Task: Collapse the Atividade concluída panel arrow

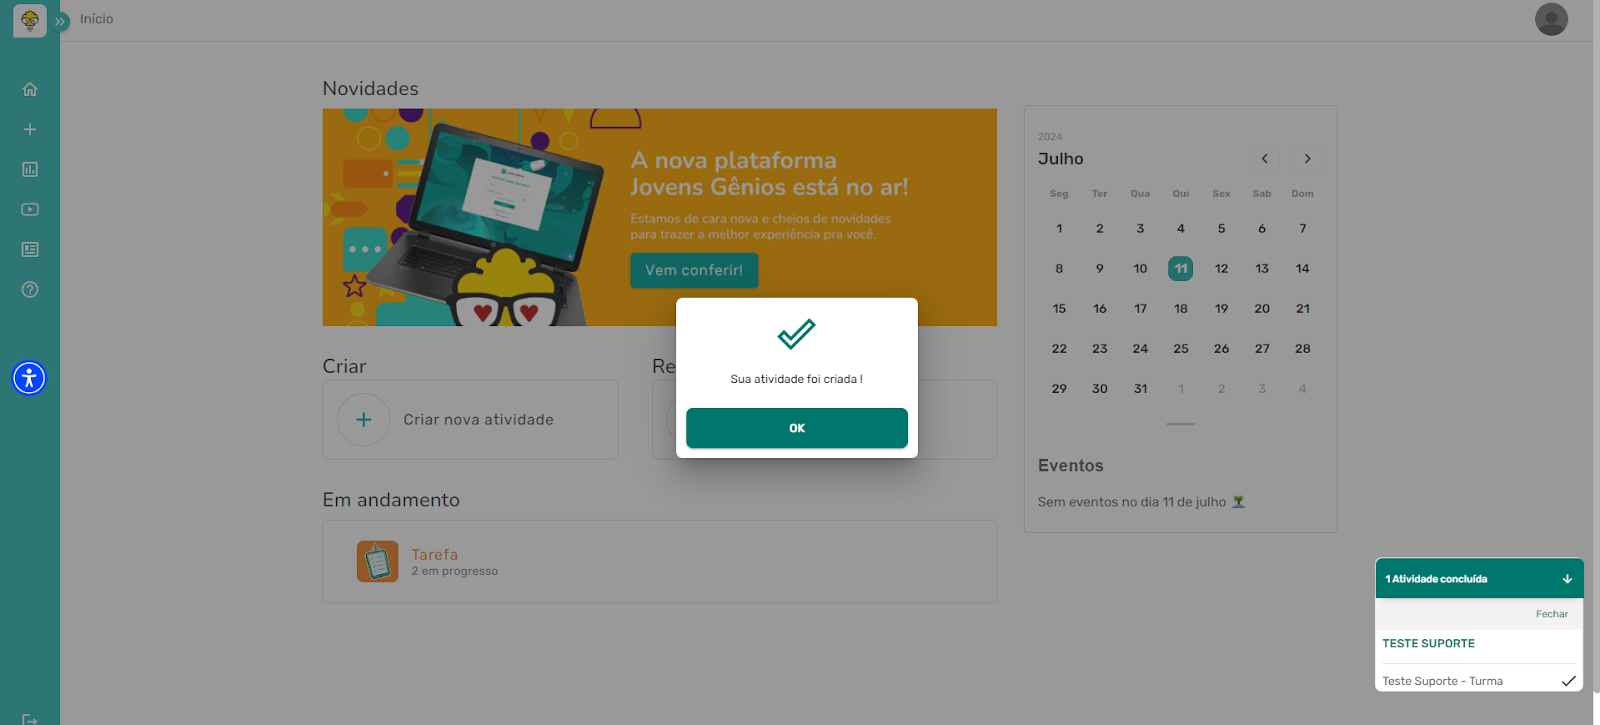Action: [x=1567, y=579]
